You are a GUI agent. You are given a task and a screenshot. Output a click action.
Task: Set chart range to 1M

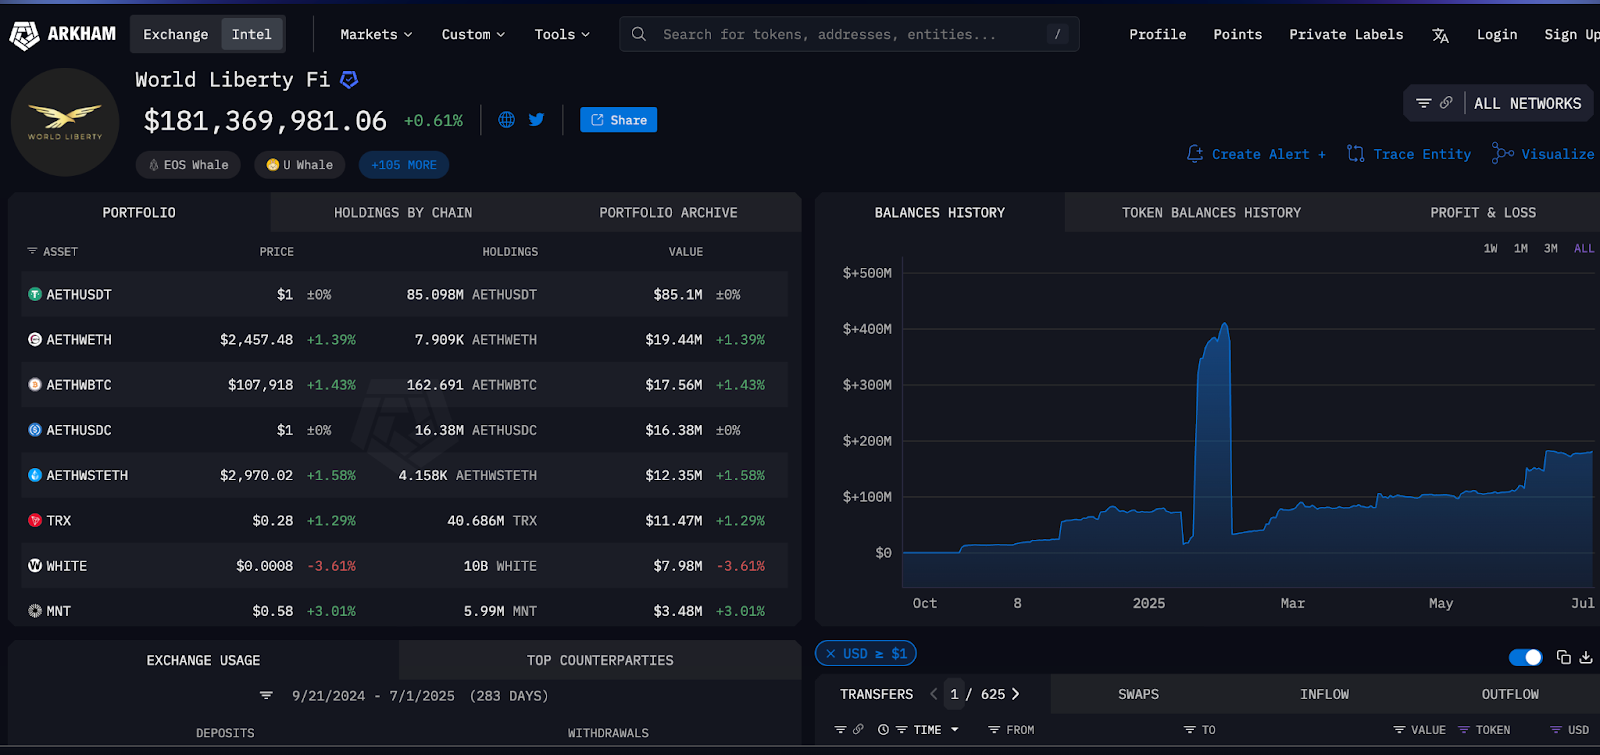point(1521,248)
